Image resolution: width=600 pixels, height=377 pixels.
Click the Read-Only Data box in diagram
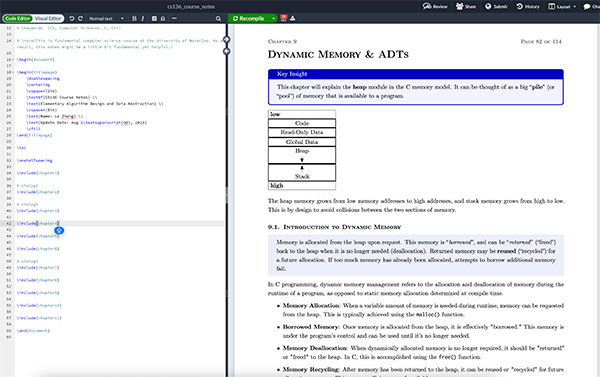click(x=302, y=132)
